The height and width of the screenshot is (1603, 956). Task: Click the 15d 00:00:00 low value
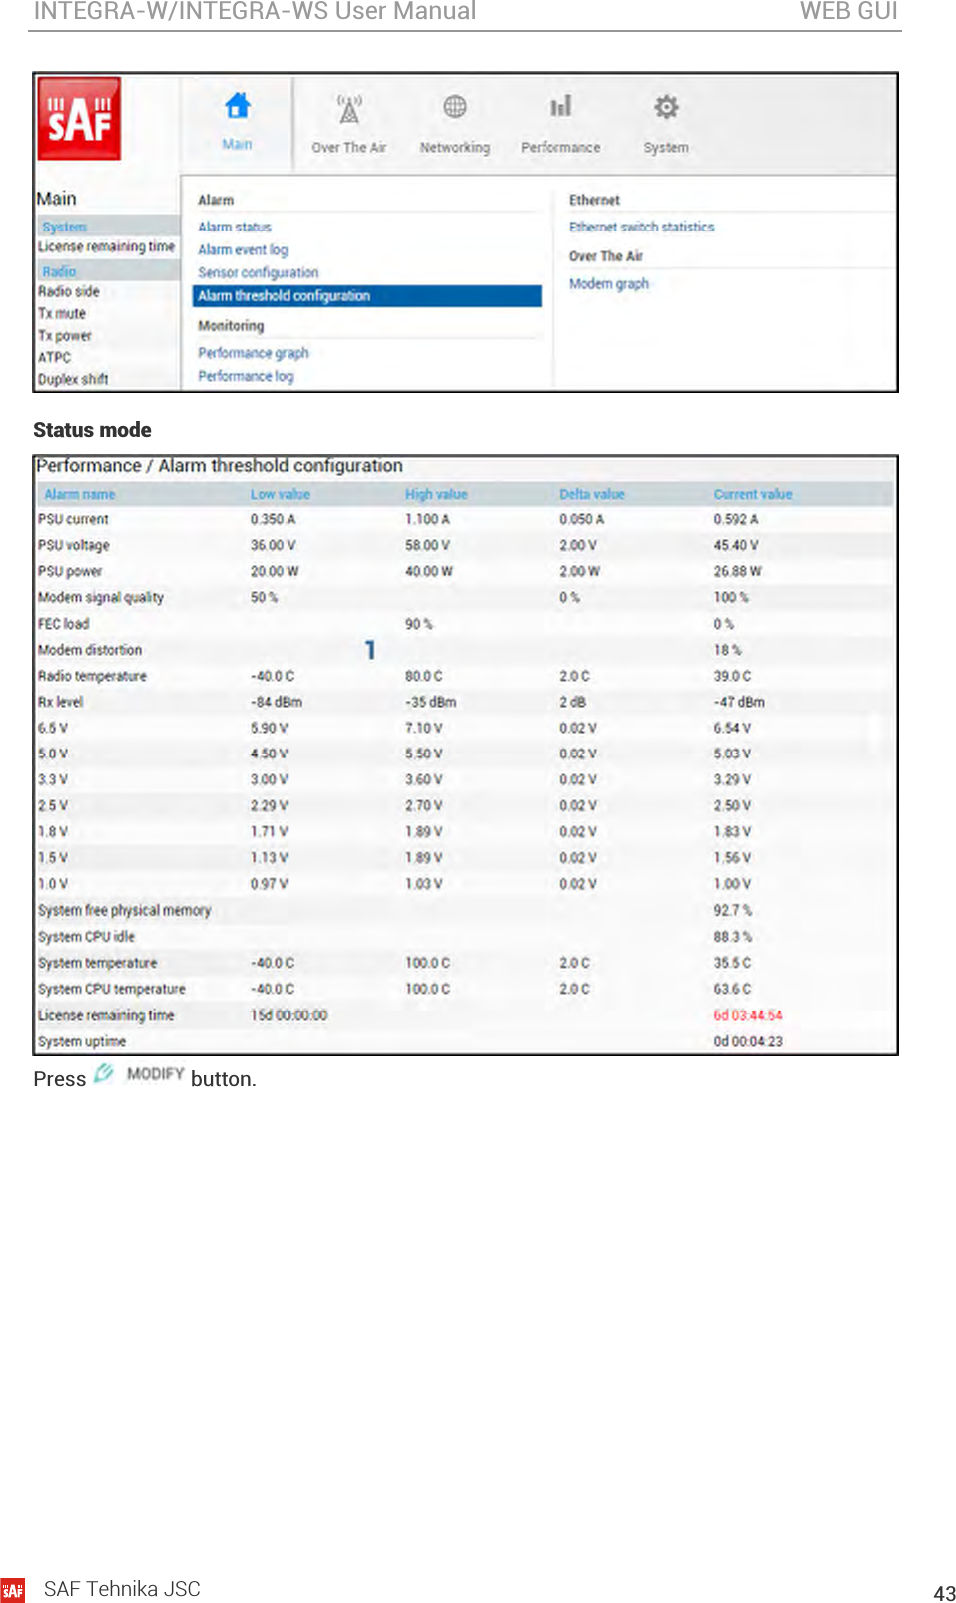(x=289, y=1016)
